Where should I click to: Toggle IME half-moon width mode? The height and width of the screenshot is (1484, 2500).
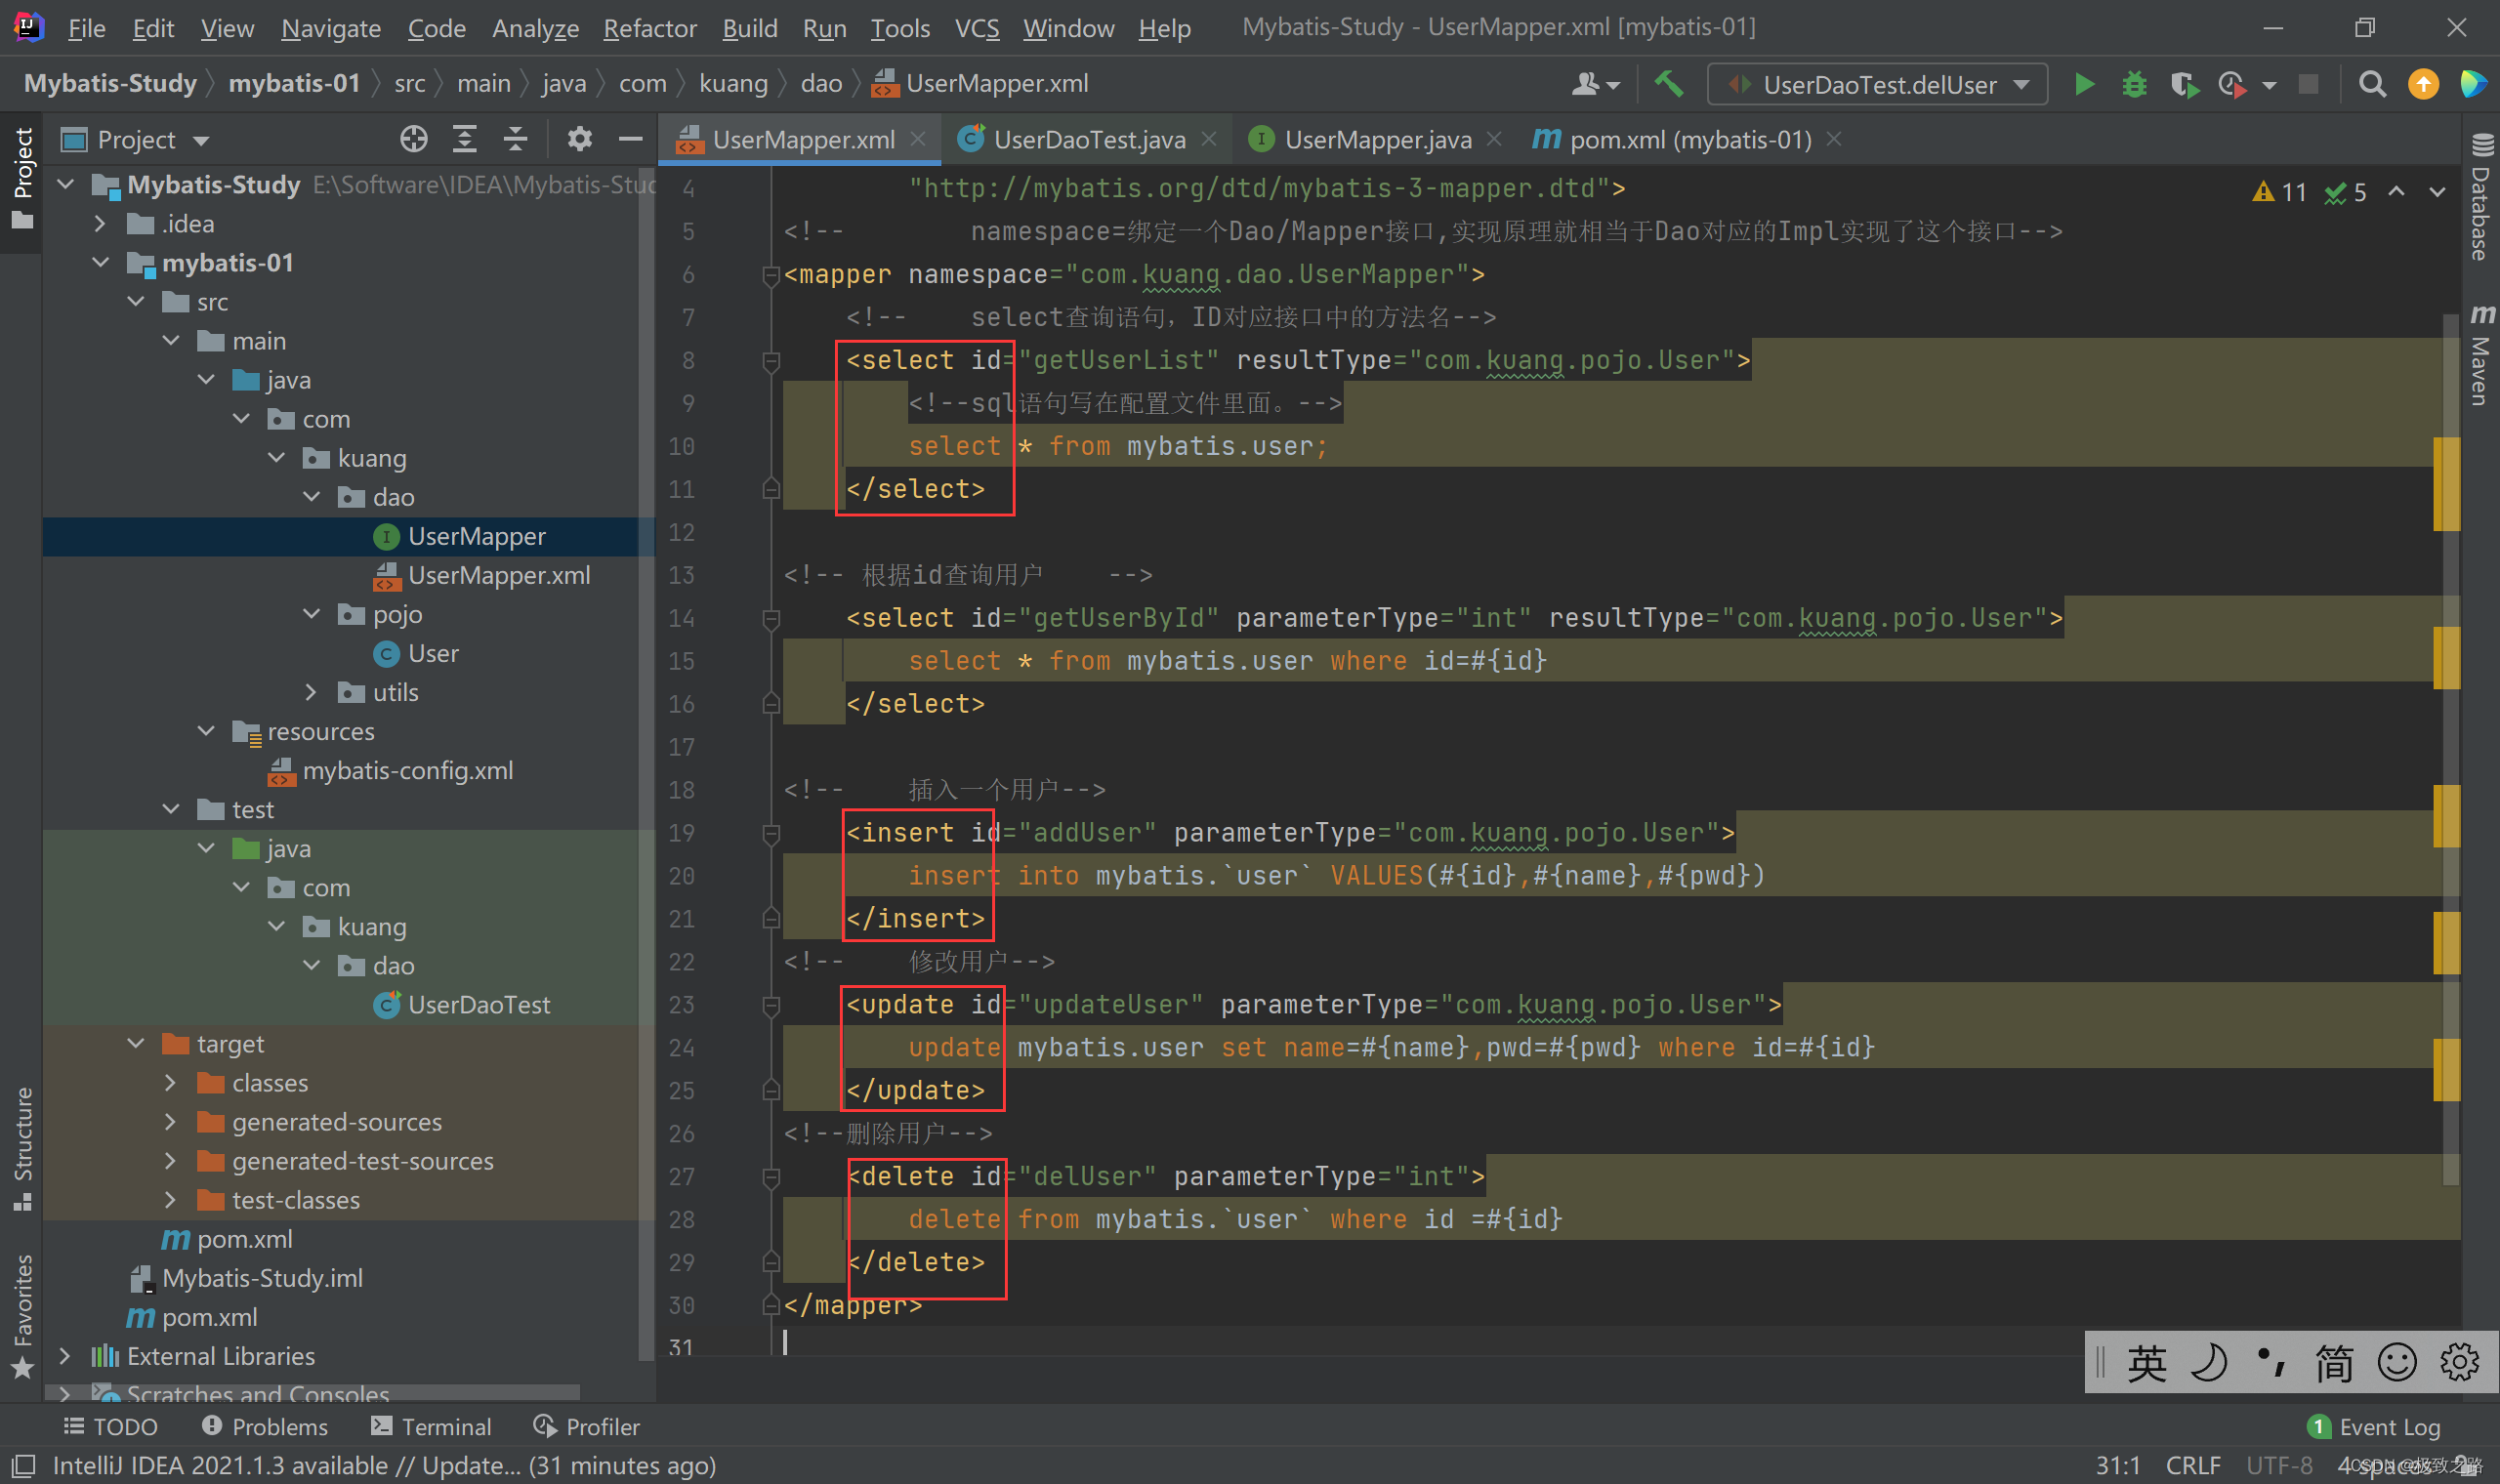(2208, 1362)
